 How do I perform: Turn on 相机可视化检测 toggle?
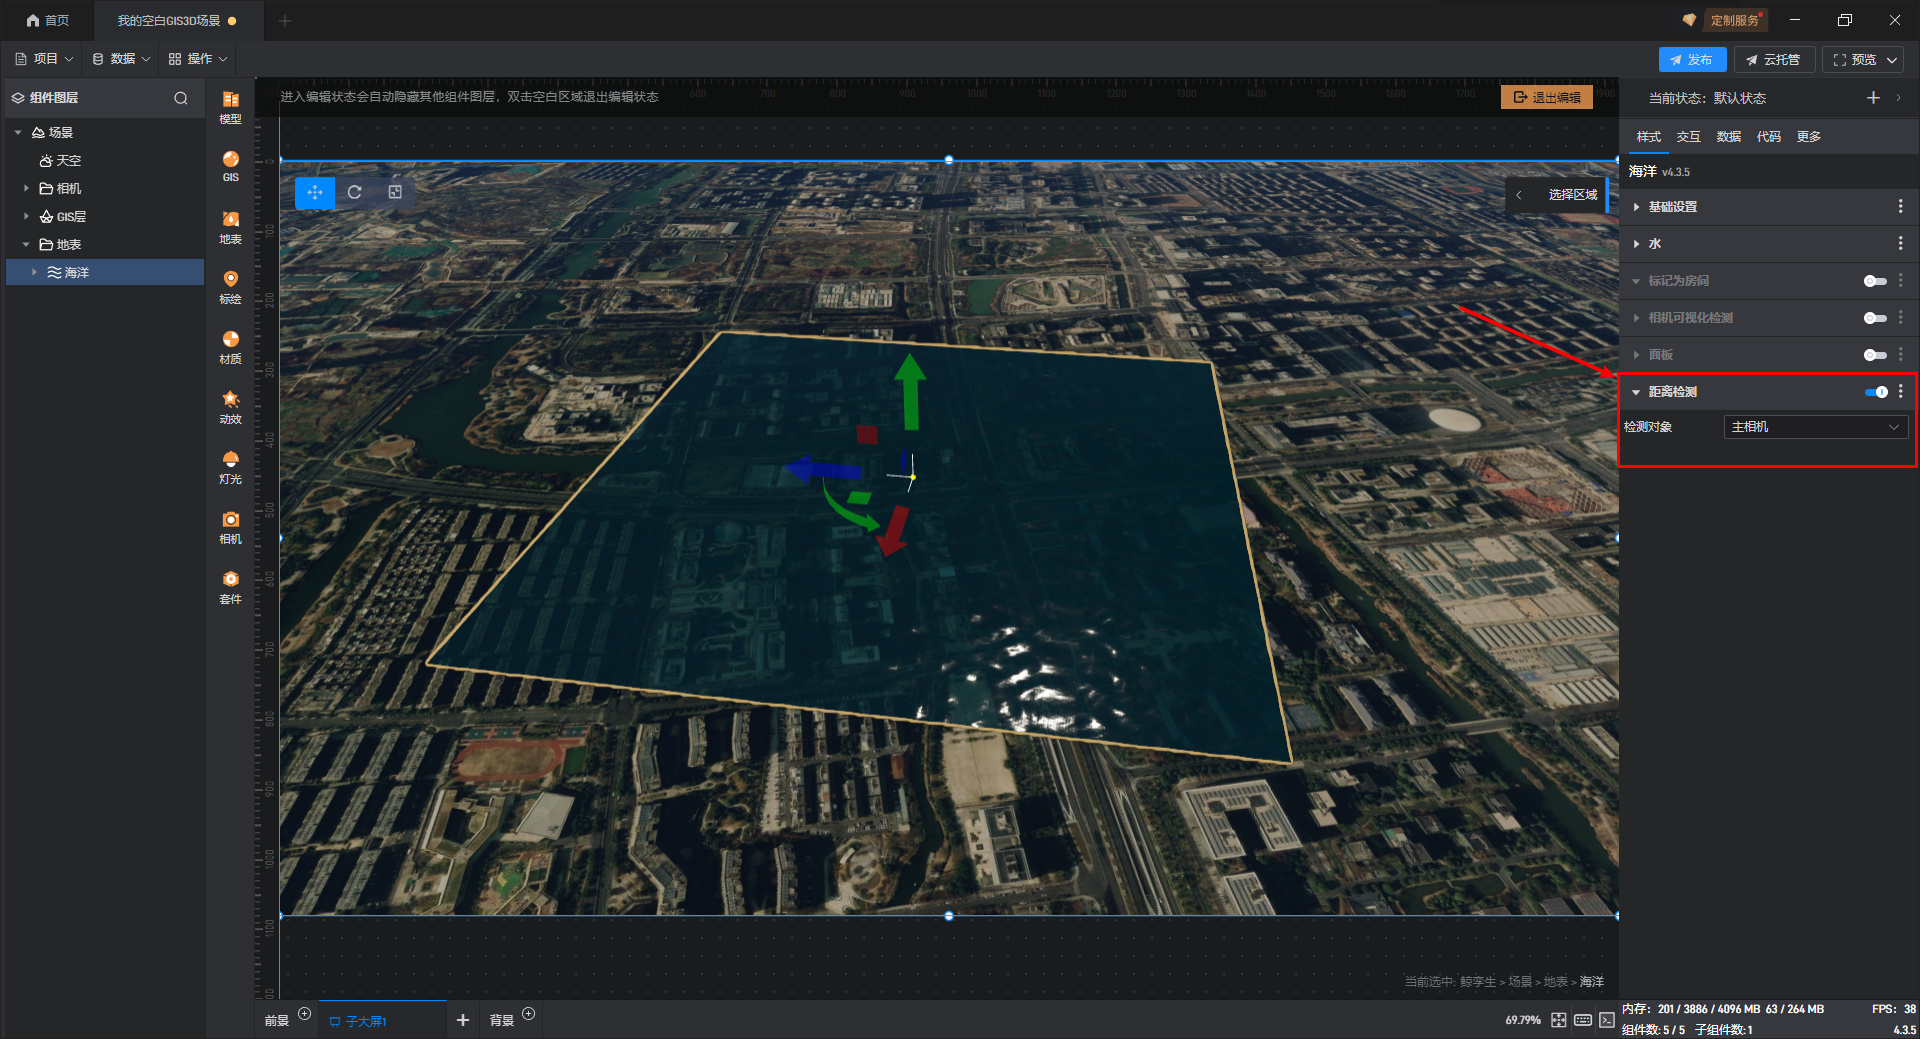[x=1875, y=318]
